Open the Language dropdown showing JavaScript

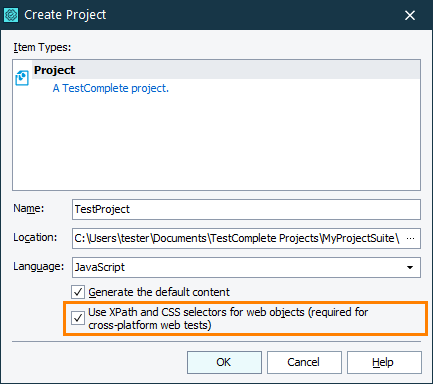point(246,267)
